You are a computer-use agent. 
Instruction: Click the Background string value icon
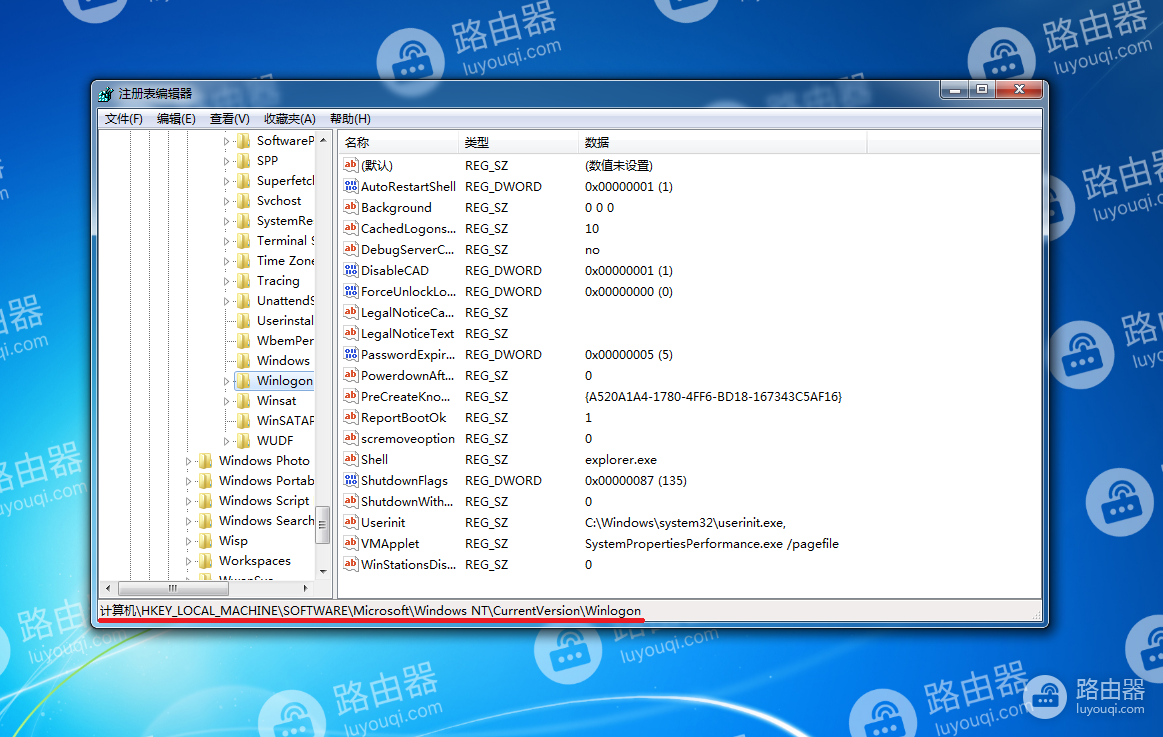[x=351, y=207]
